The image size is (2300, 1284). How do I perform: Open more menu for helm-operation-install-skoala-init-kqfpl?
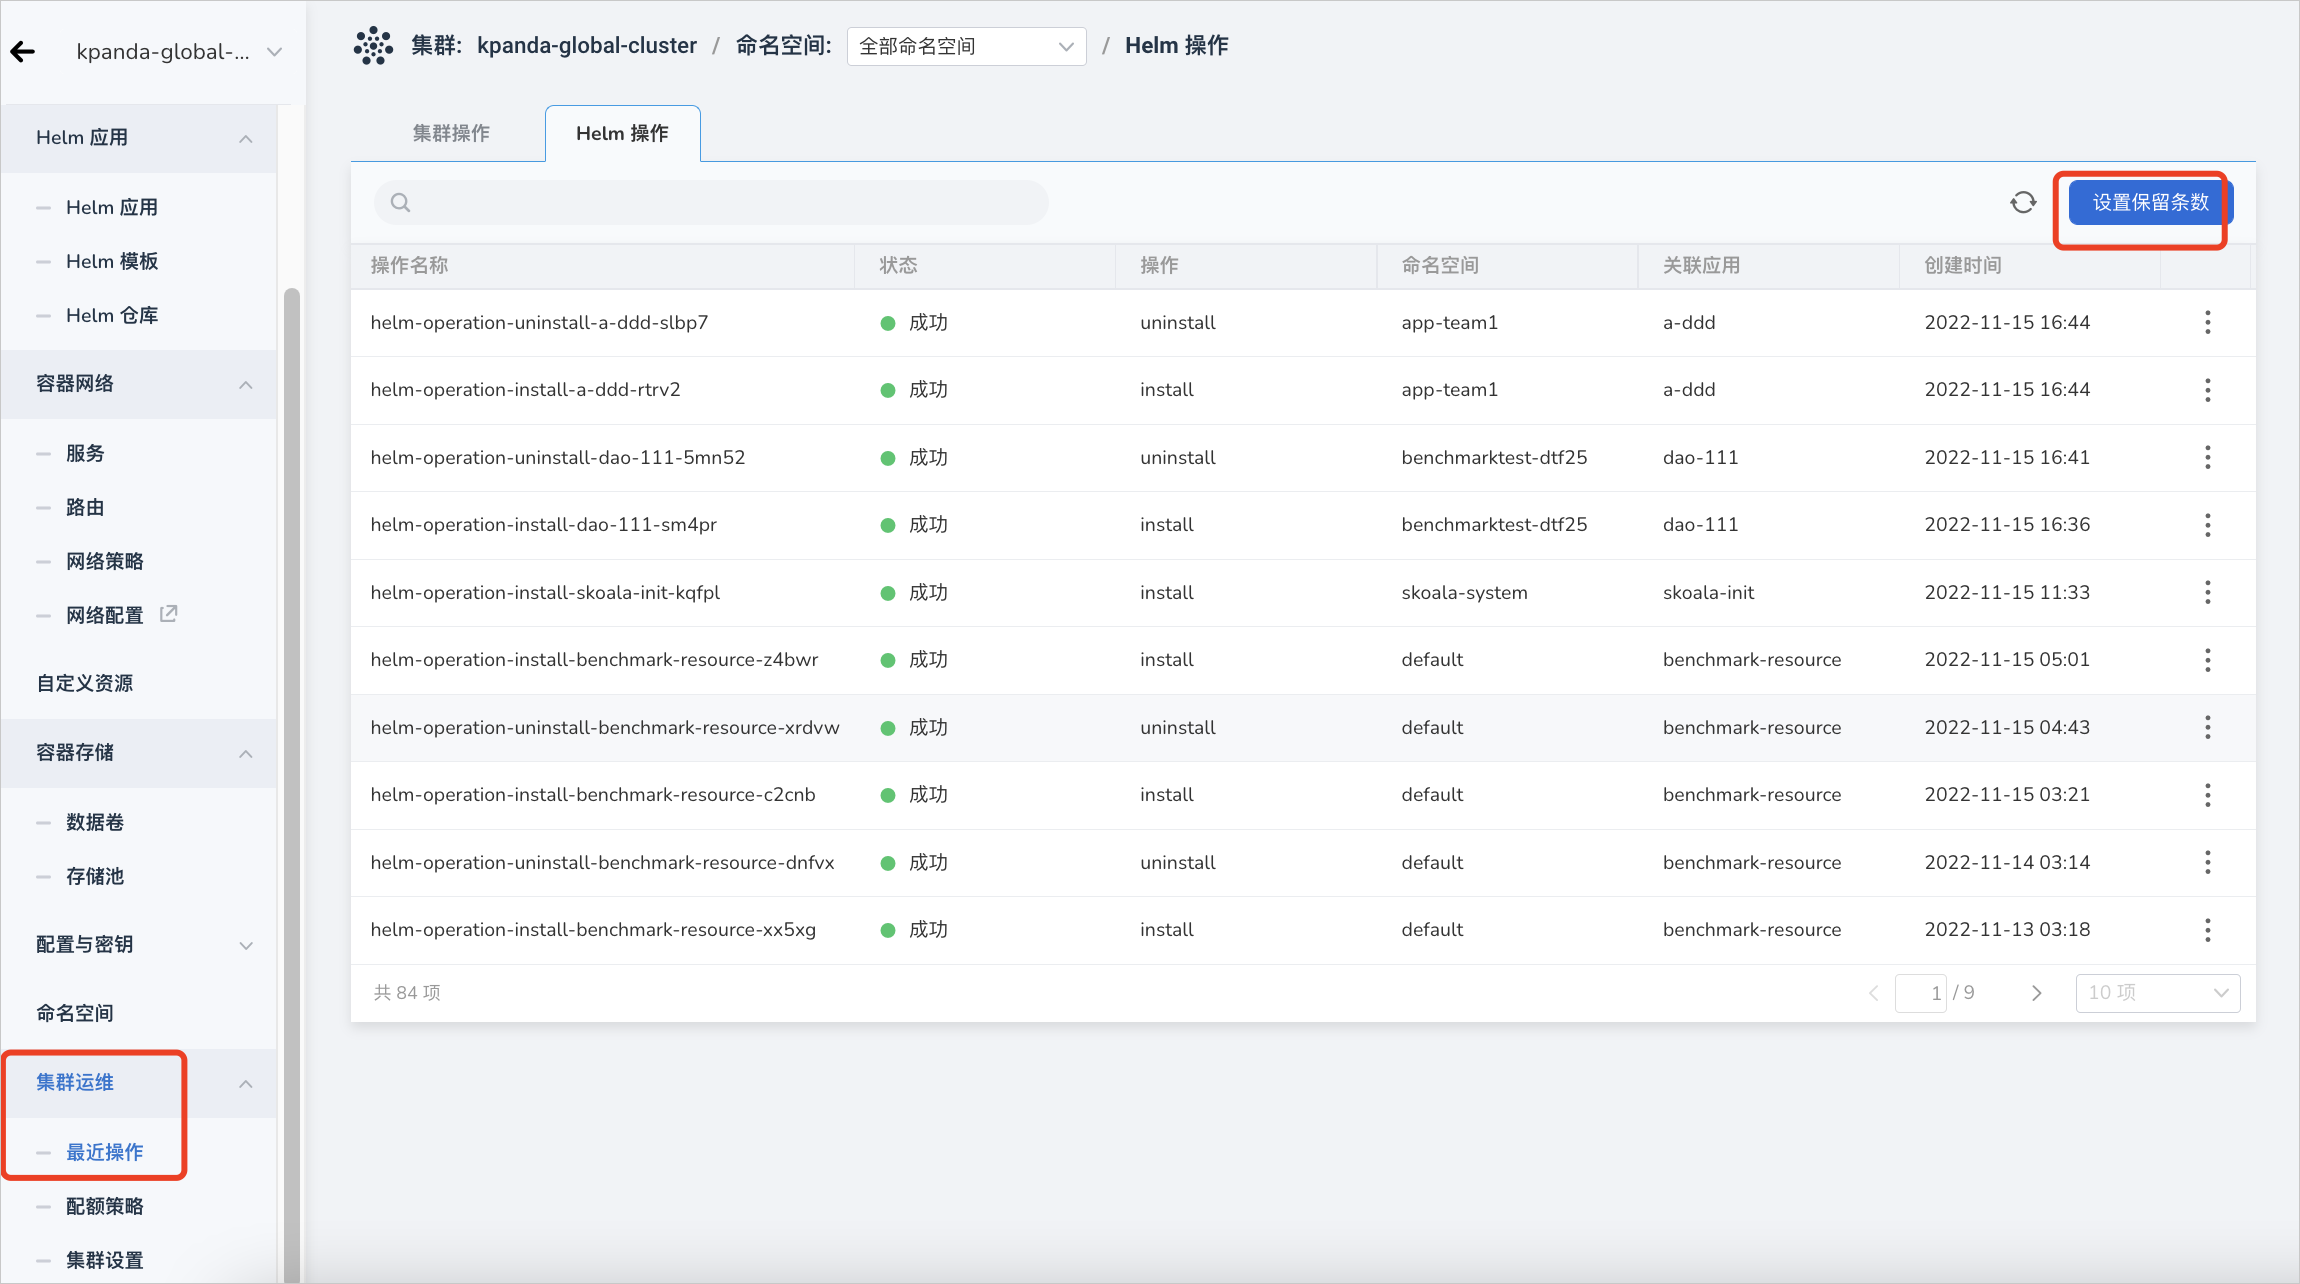[2208, 593]
